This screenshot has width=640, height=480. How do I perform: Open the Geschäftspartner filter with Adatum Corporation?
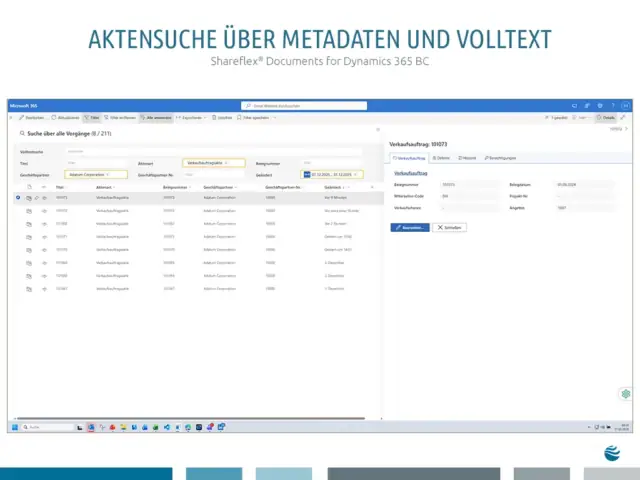tap(96, 175)
